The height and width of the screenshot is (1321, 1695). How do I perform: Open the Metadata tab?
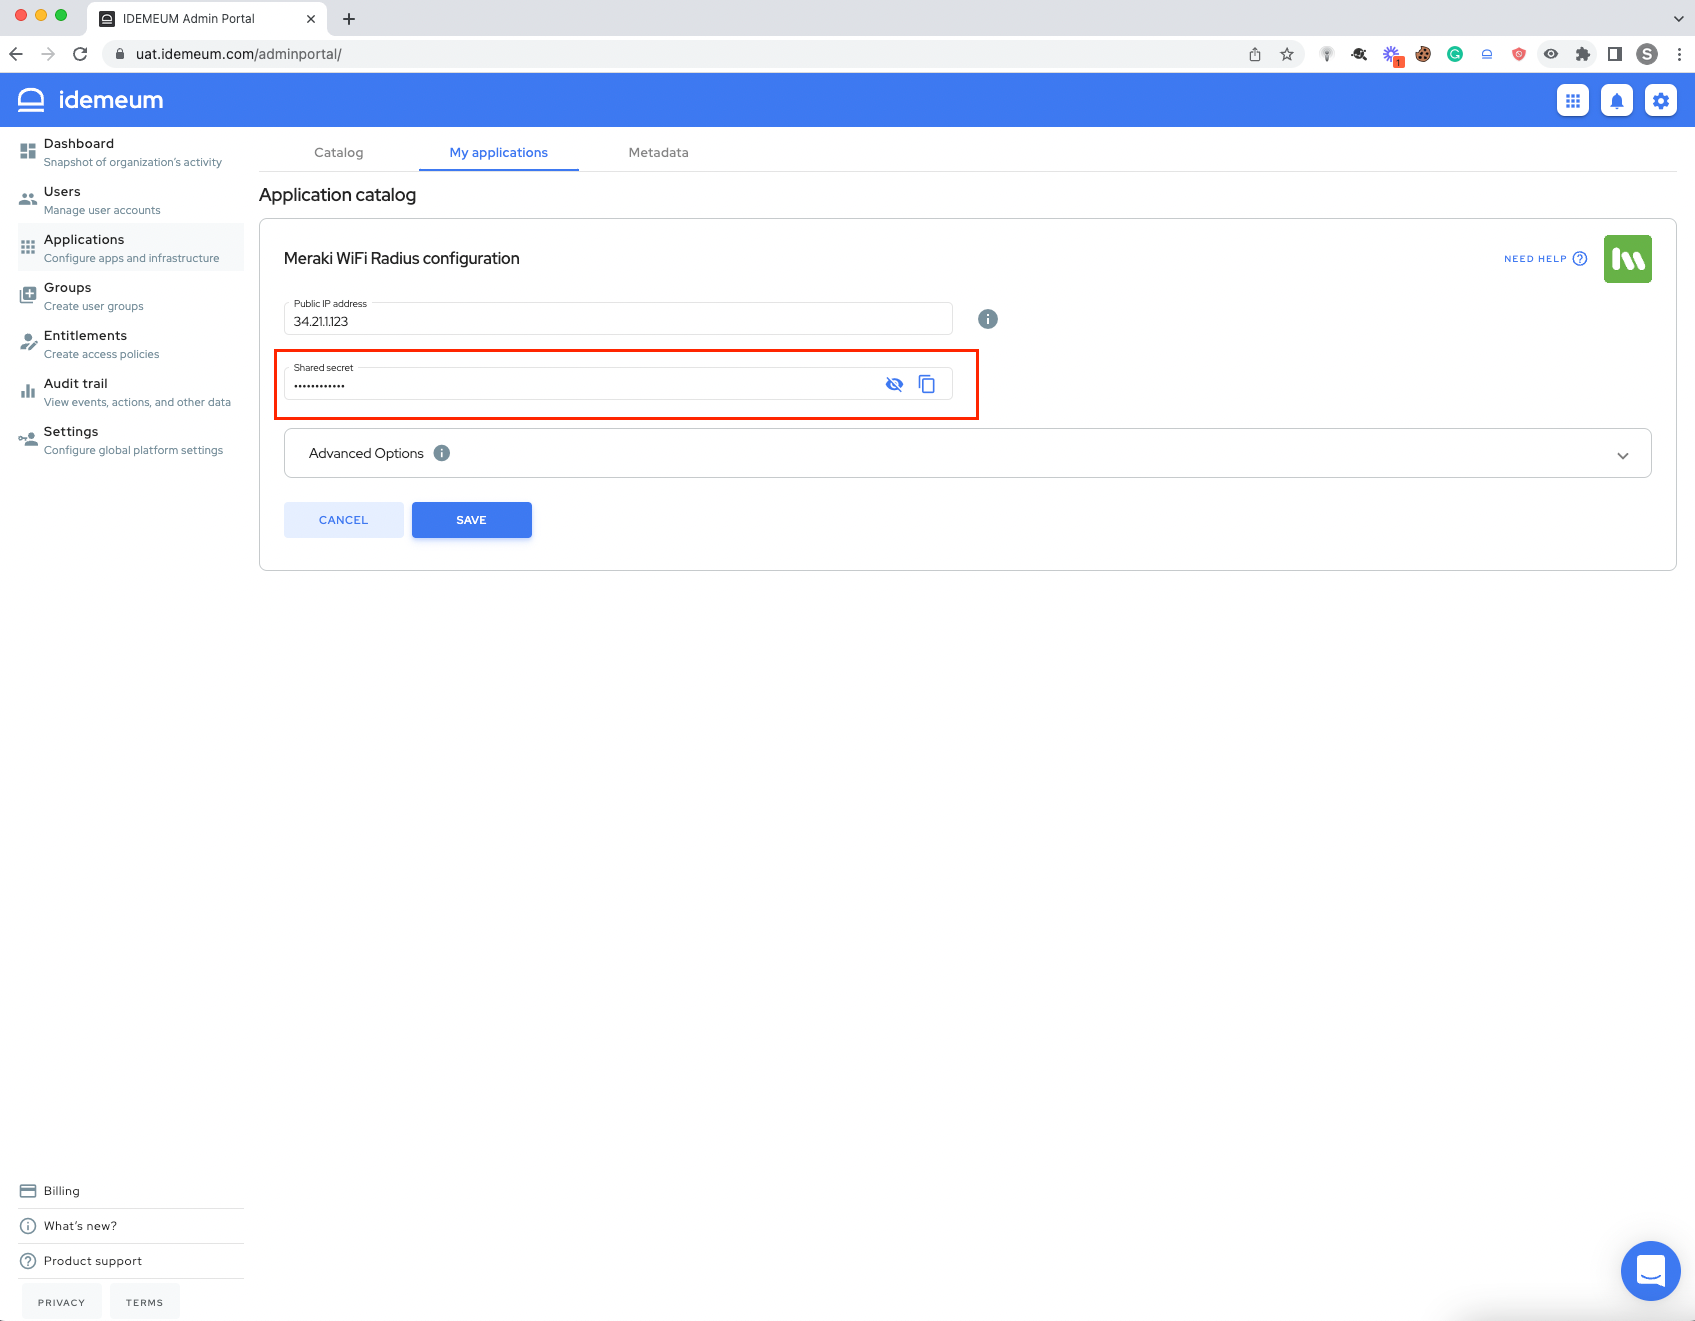[x=659, y=152]
